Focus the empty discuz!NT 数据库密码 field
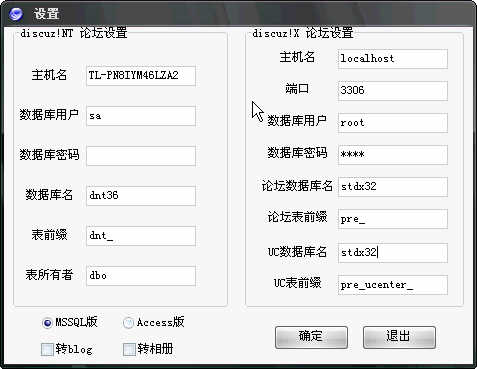Image resolution: width=477 pixels, height=369 pixels. (x=141, y=156)
